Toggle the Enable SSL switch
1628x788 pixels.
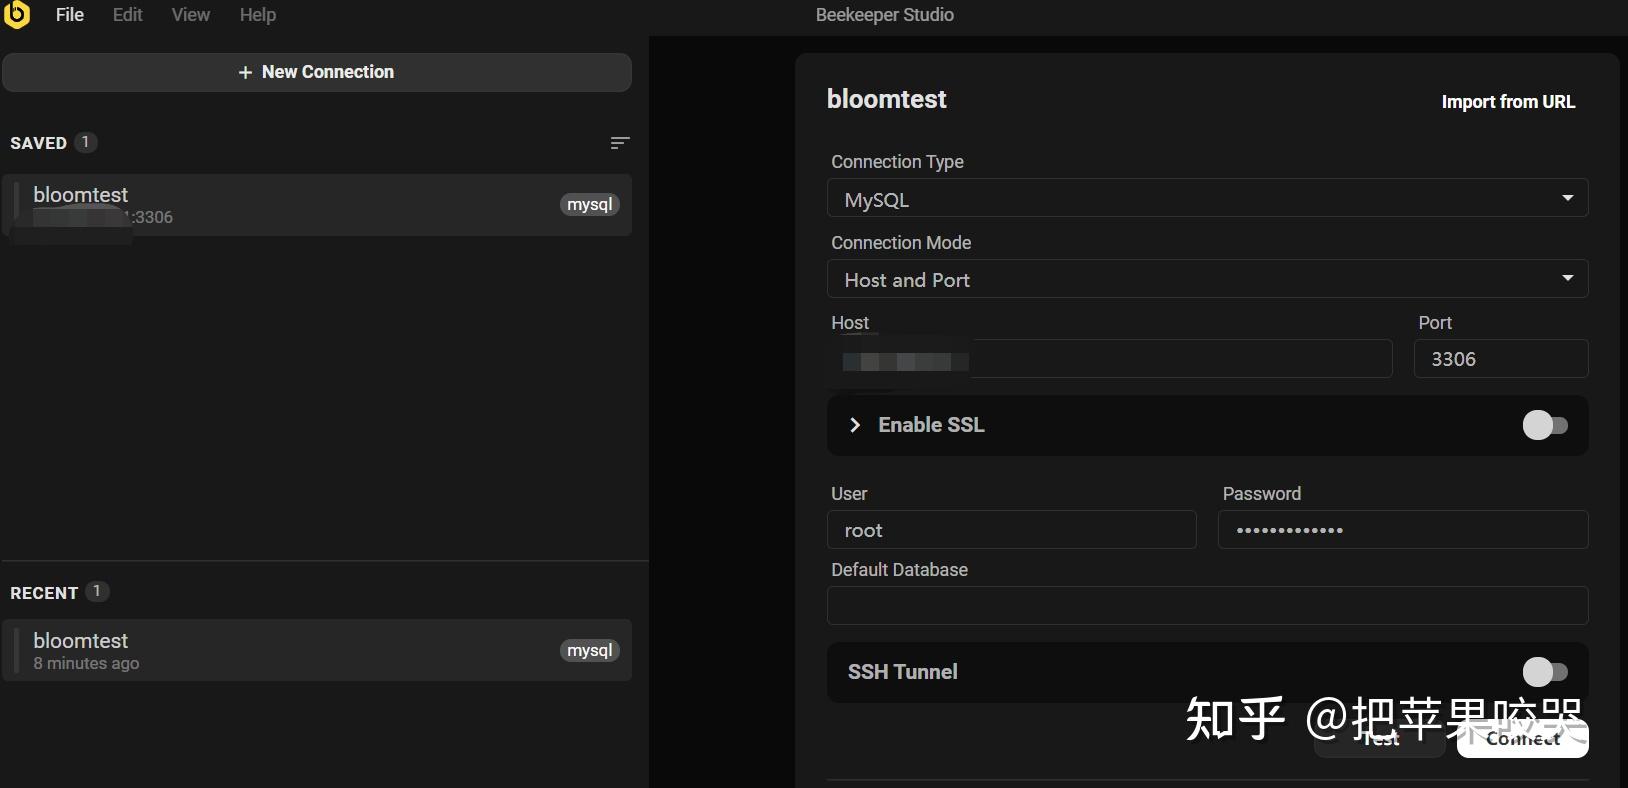(x=1544, y=425)
